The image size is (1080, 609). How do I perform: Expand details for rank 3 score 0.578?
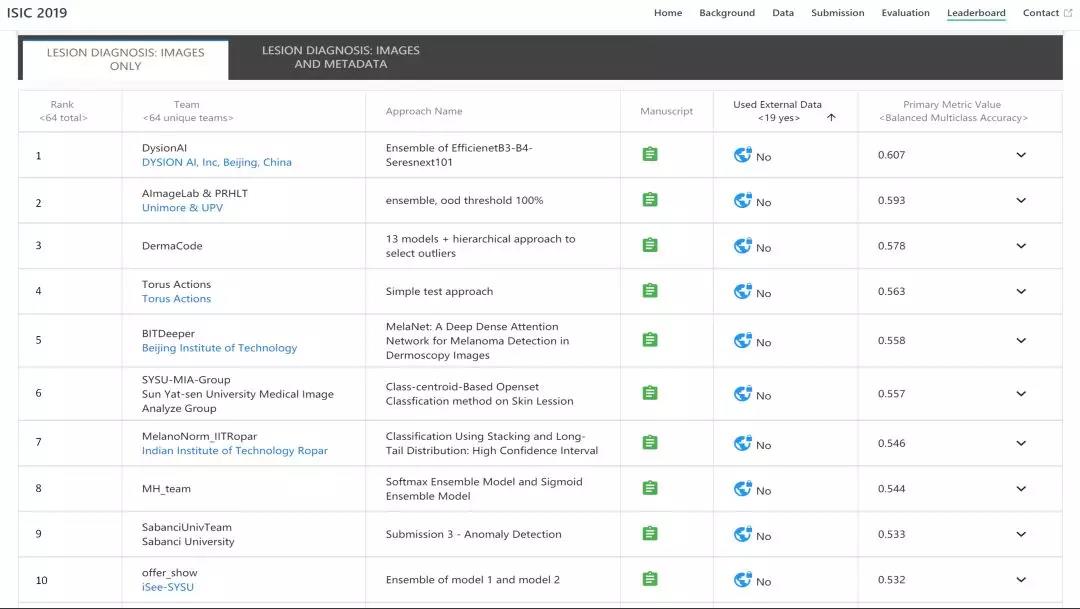(1021, 246)
